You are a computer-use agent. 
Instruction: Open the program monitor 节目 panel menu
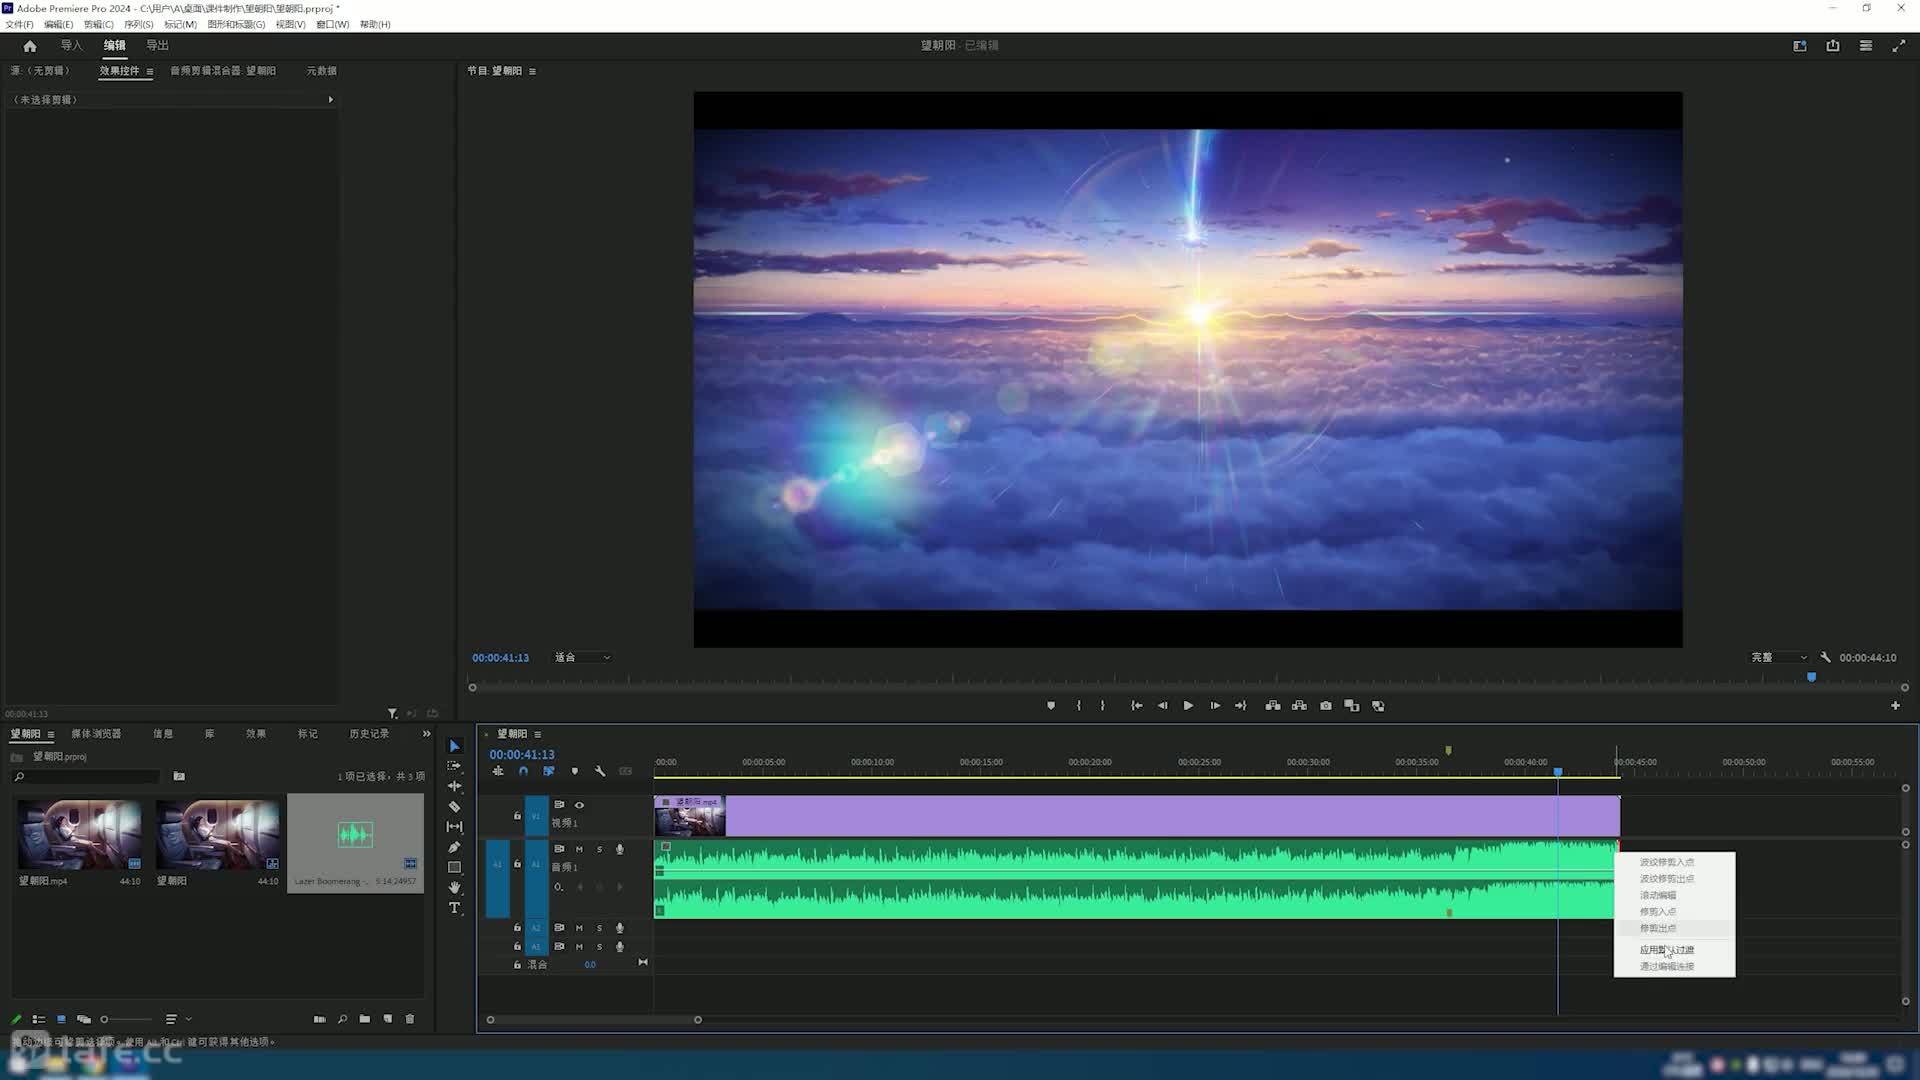point(532,71)
